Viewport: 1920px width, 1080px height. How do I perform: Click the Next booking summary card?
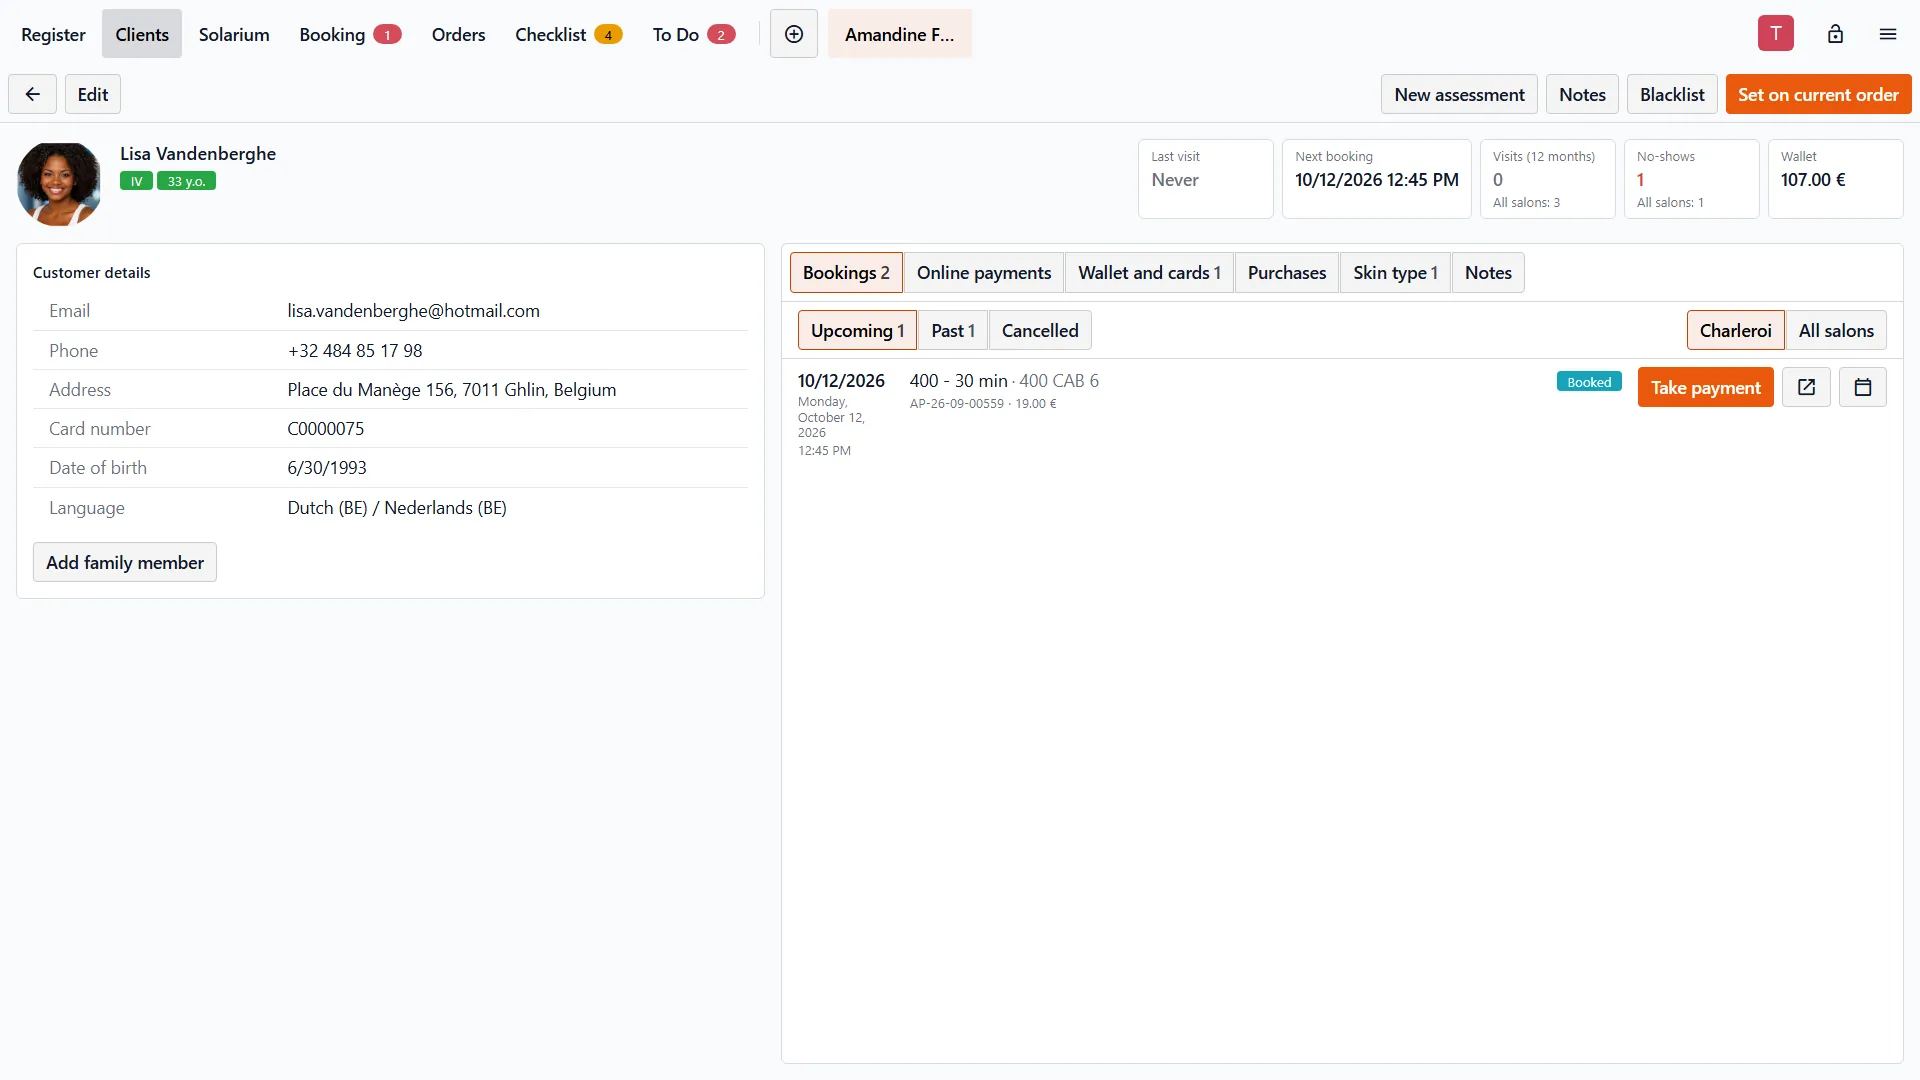coord(1376,179)
